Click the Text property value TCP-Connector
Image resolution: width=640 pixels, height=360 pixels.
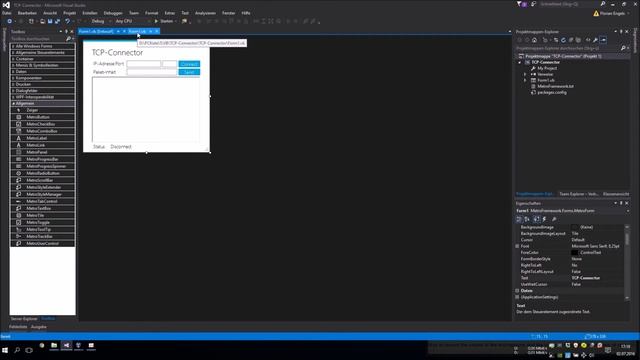tap(586, 278)
